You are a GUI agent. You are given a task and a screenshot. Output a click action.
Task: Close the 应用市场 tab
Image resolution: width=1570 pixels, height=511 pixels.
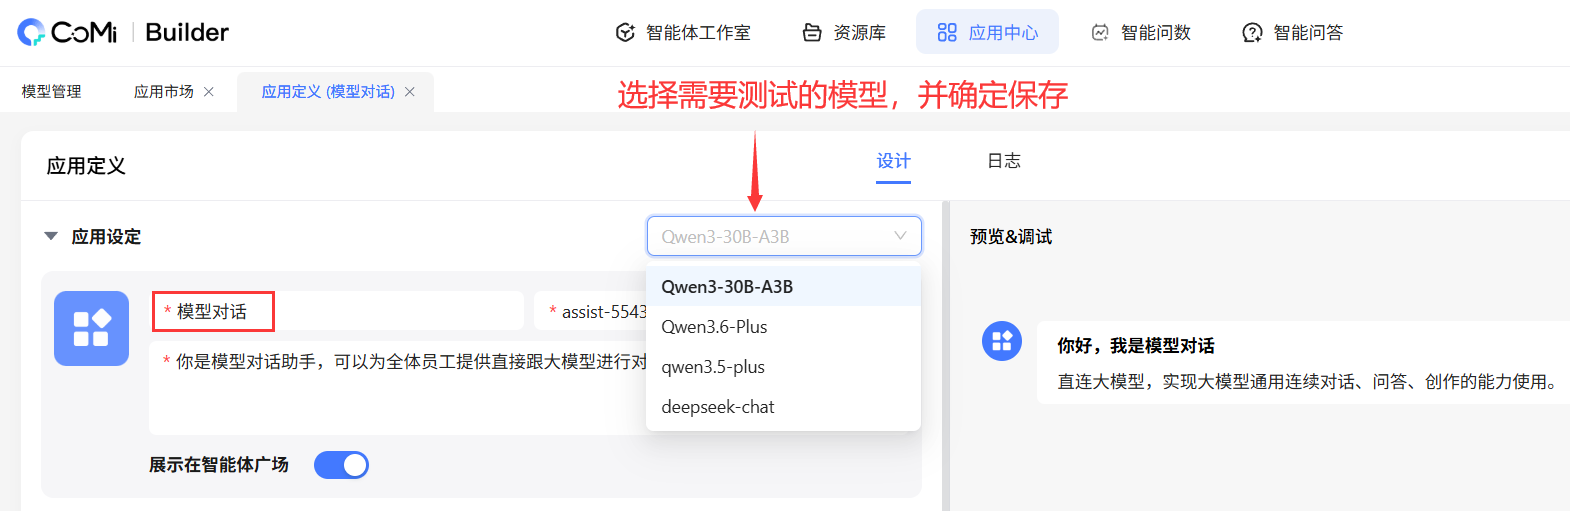pos(209,92)
